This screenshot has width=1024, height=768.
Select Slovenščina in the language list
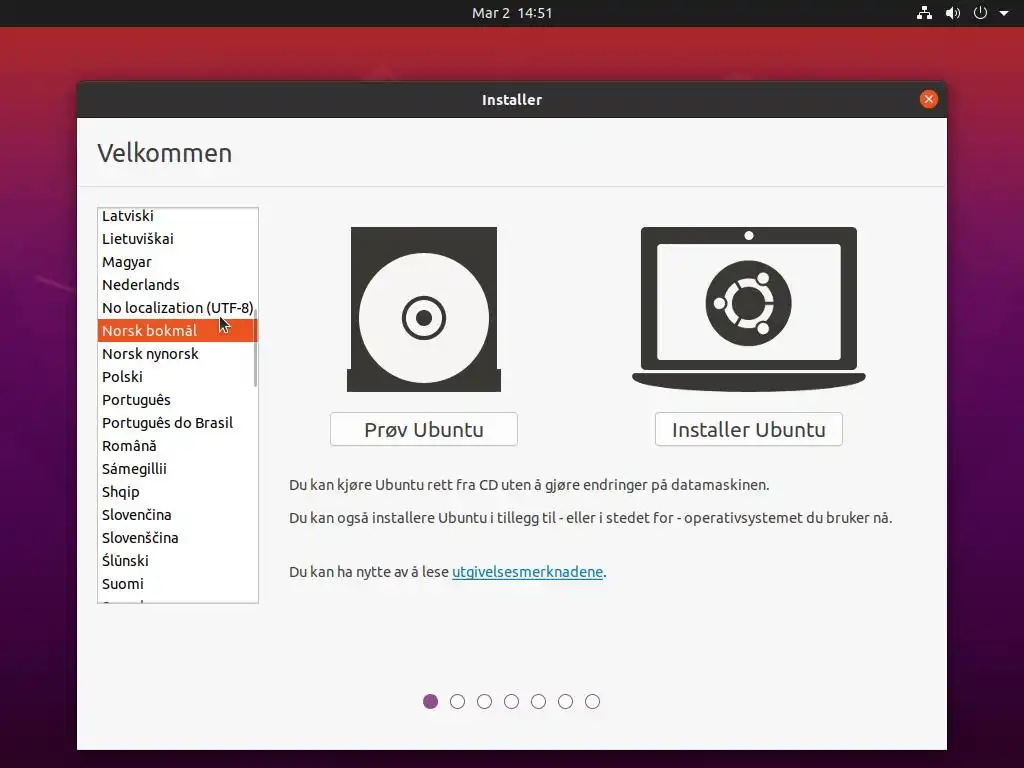pos(176,537)
